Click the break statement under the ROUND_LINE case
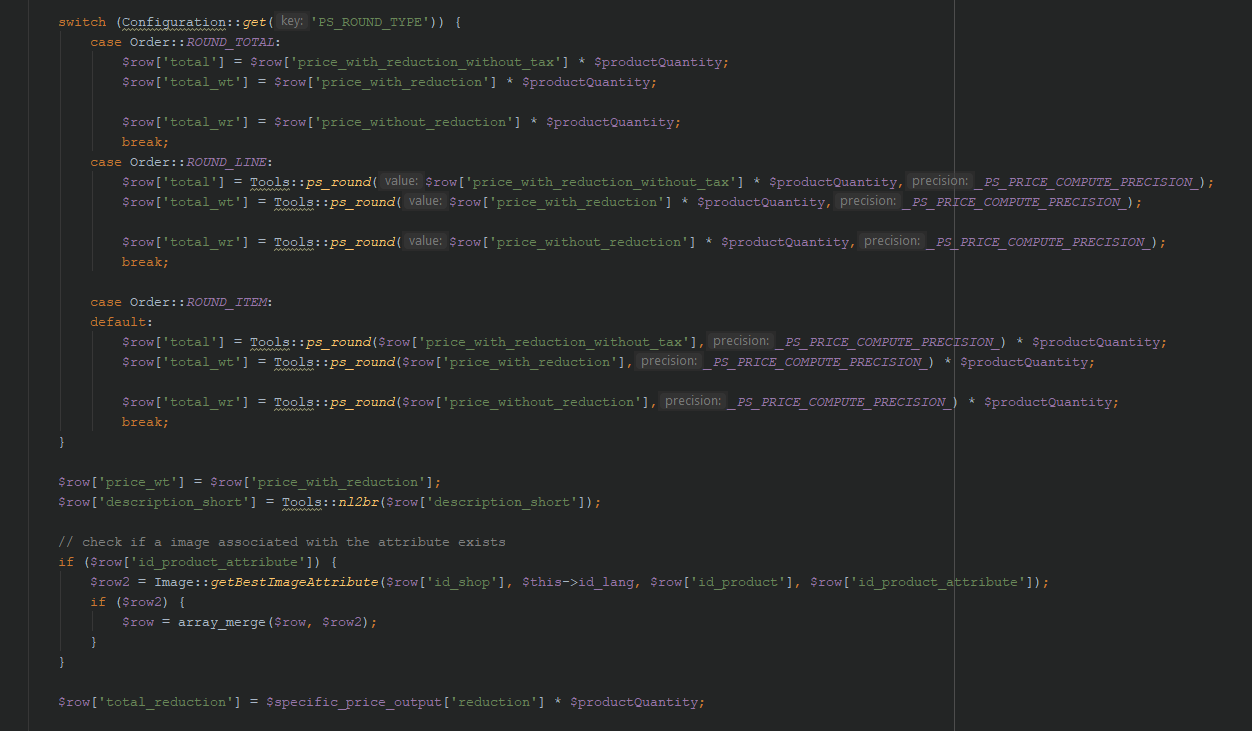1252x731 pixels. coord(146,262)
